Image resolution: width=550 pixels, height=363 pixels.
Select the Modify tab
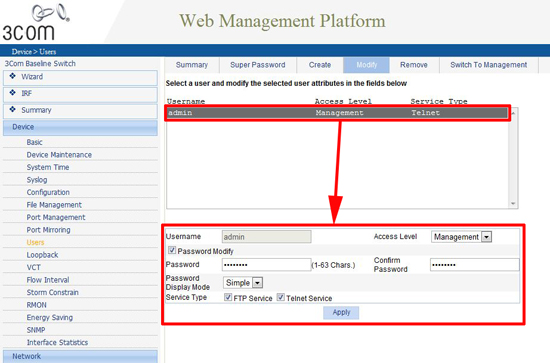367,65
